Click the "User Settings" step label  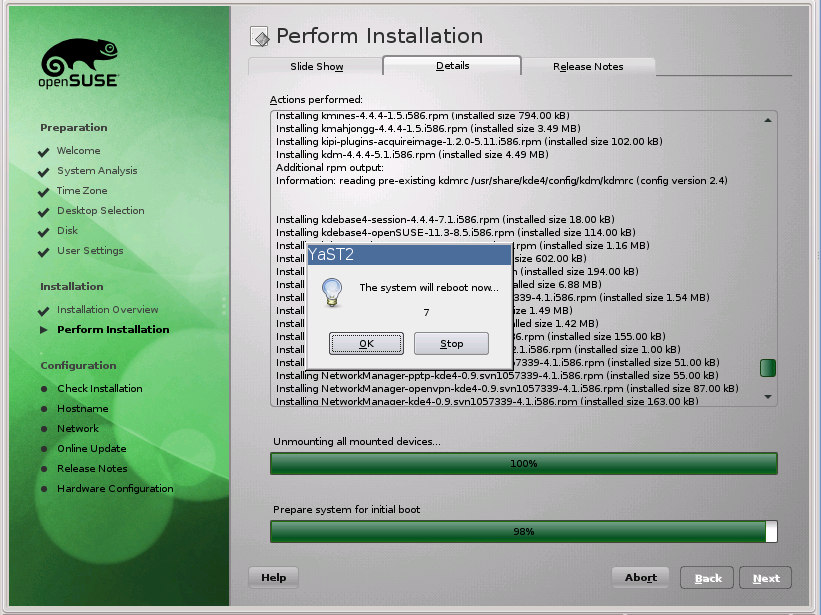coord(90,251)
